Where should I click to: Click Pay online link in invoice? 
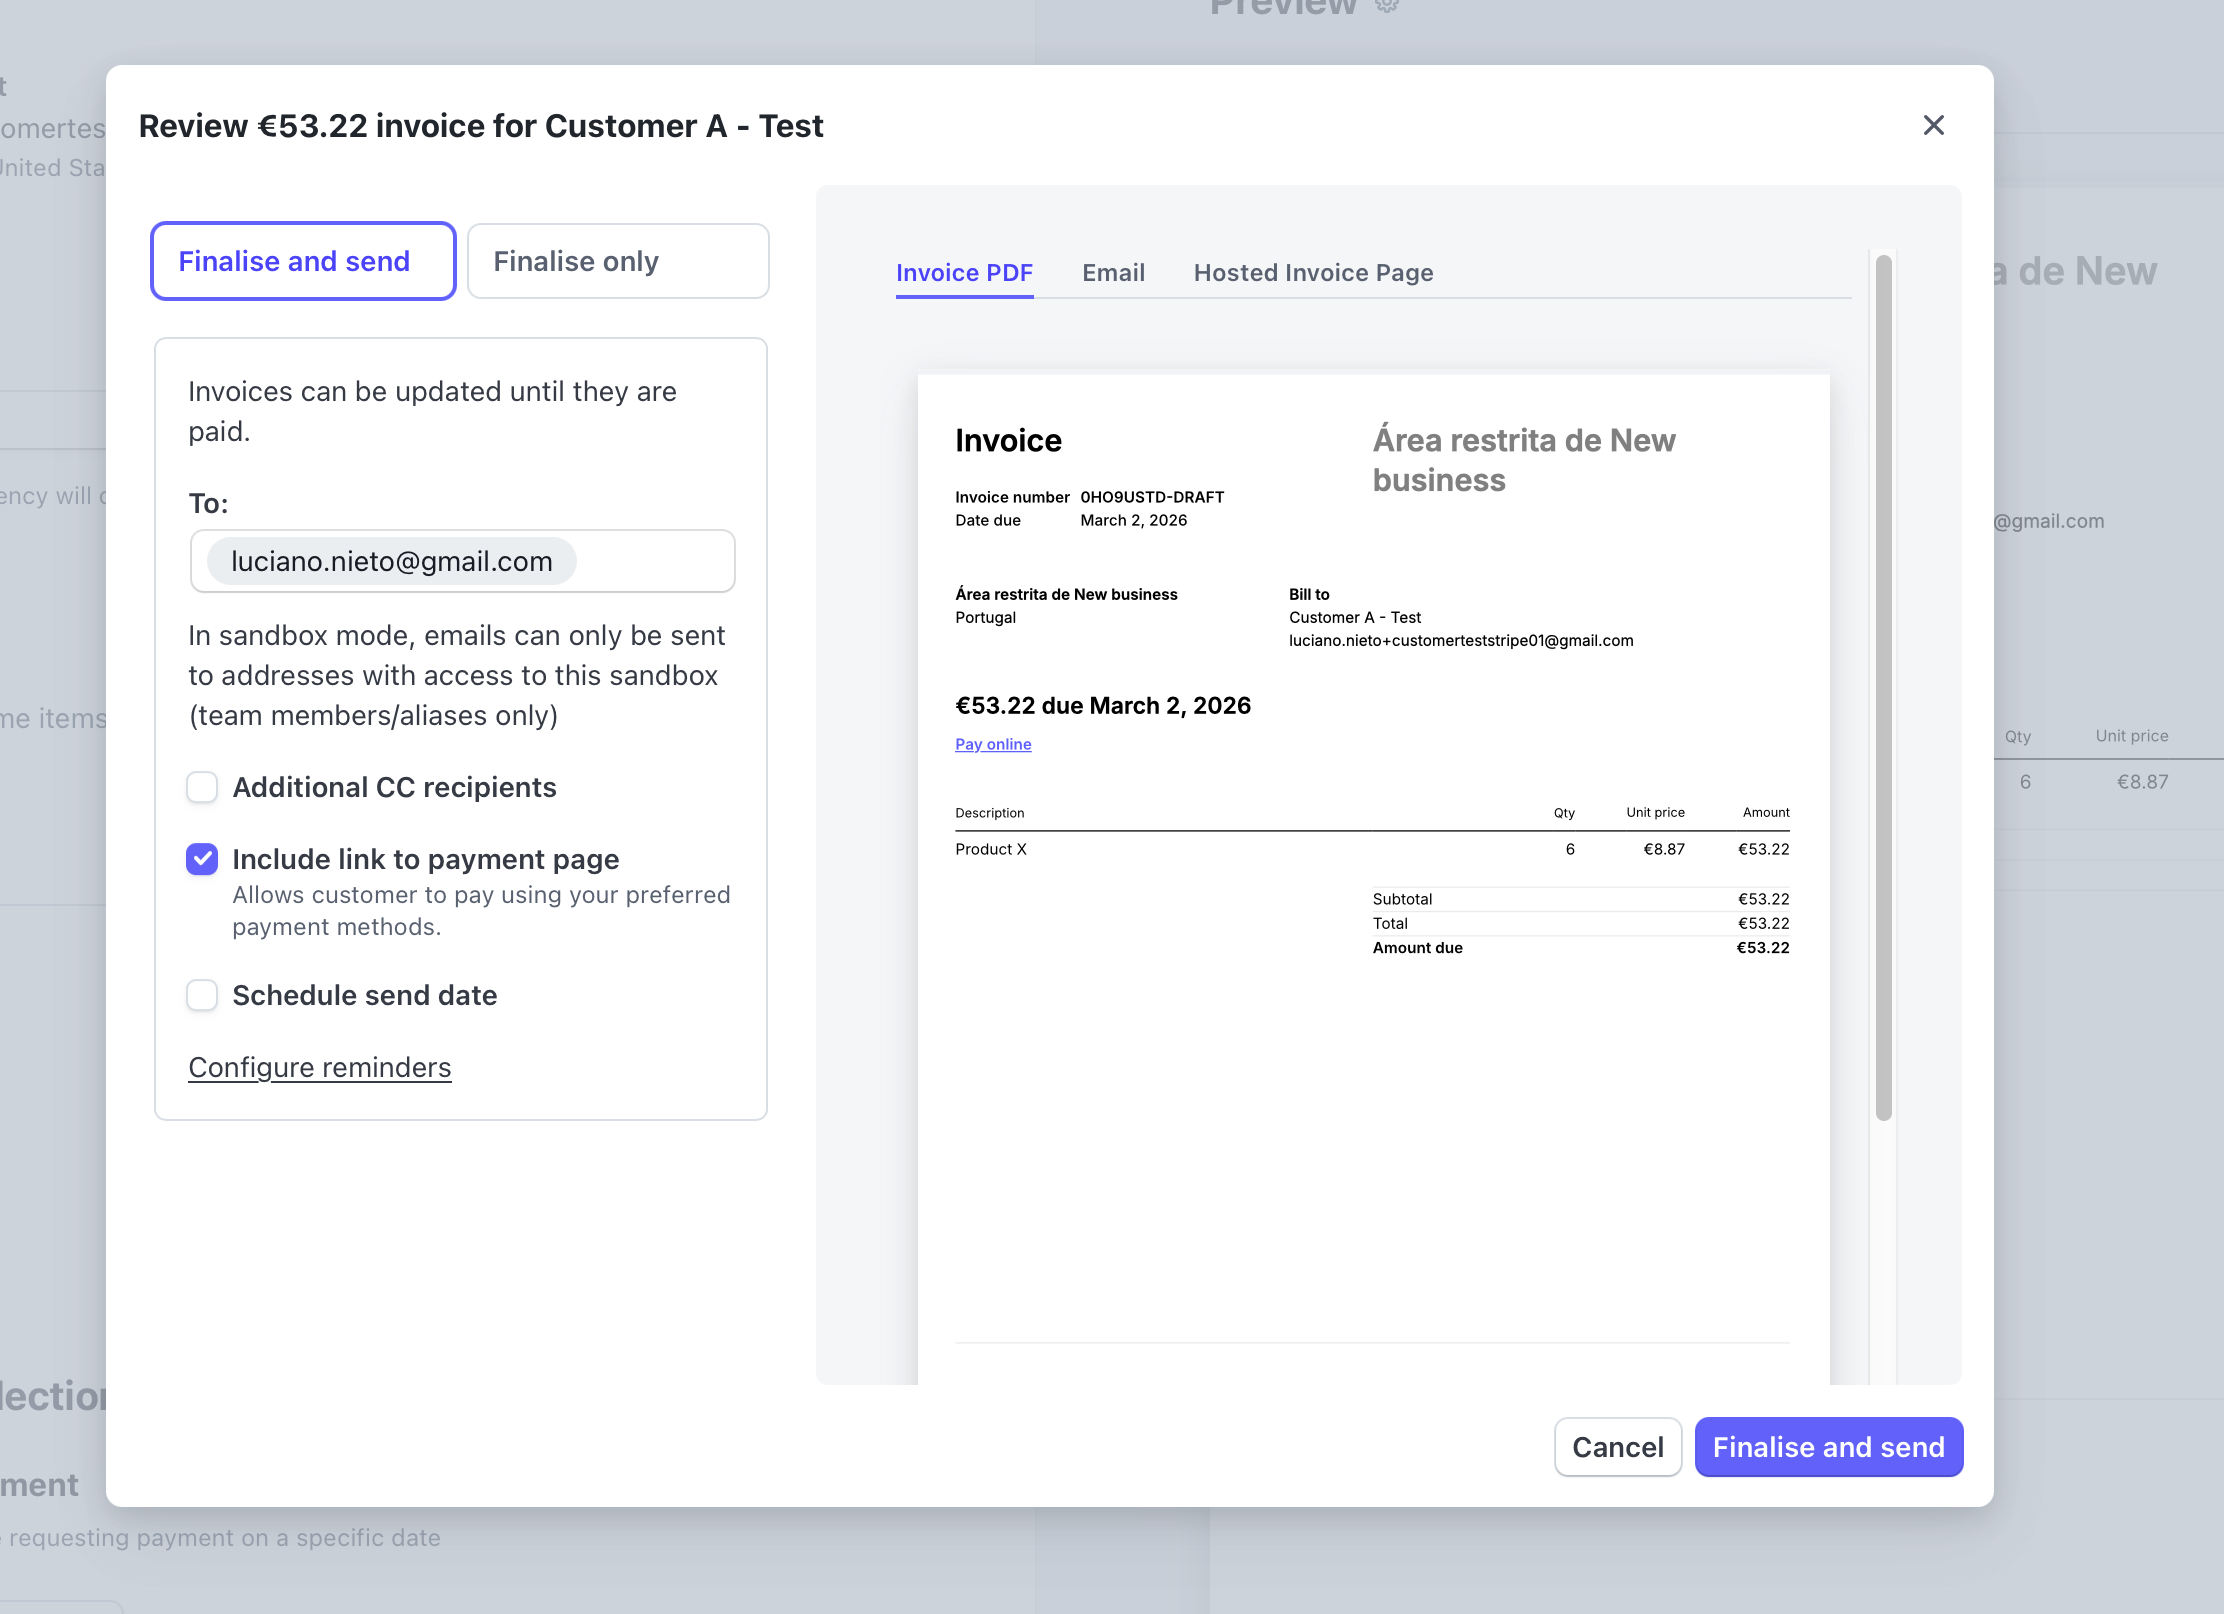click(x=993, y=744)
